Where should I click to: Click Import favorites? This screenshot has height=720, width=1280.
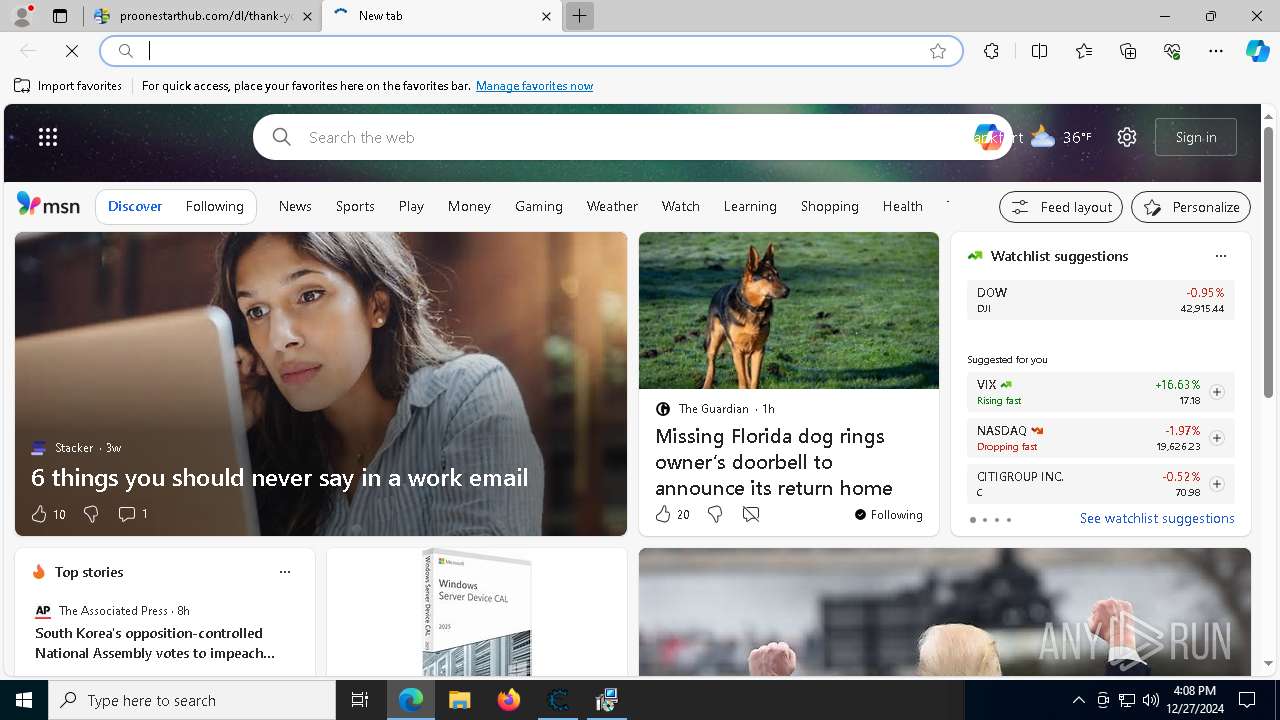pos(68,86)
